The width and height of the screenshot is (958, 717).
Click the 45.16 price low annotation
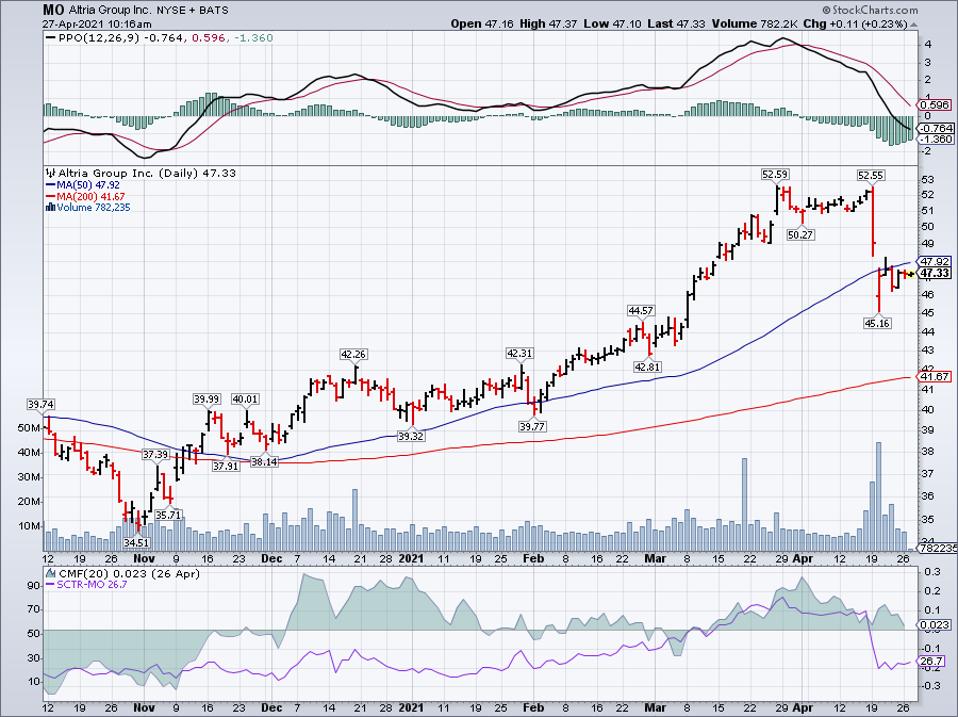click(877, 323)
